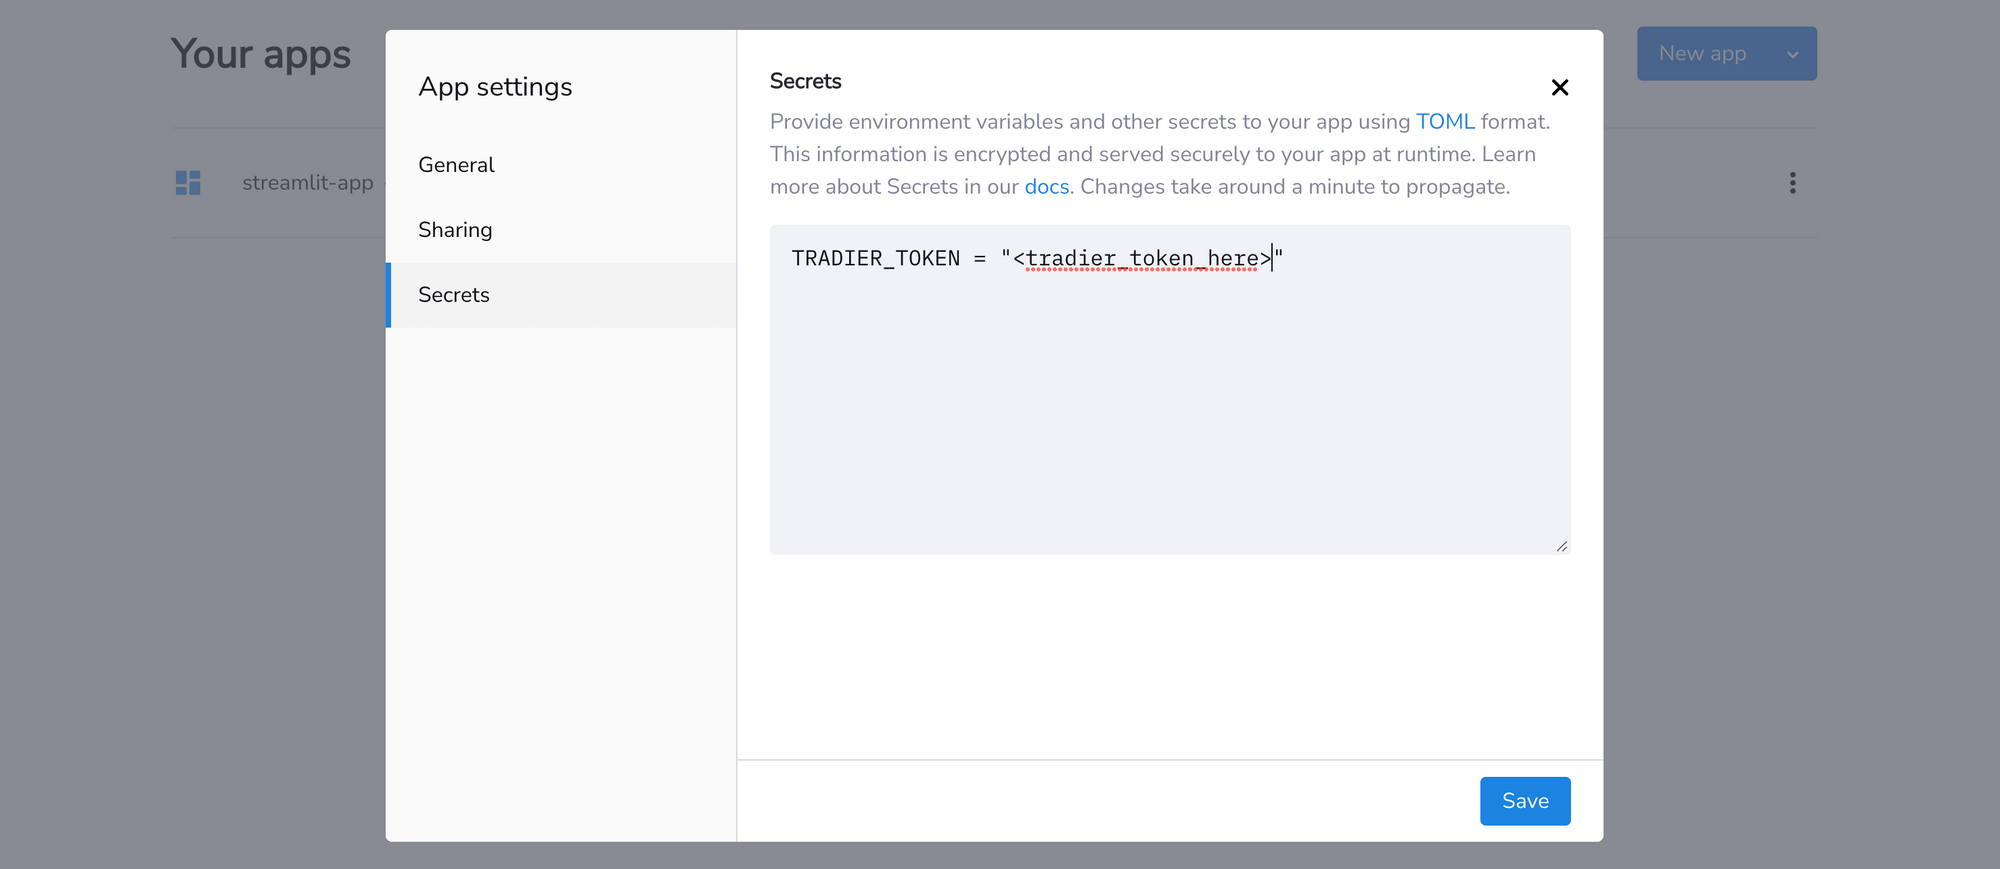Click the Your apps heading

tap(261, 55)
